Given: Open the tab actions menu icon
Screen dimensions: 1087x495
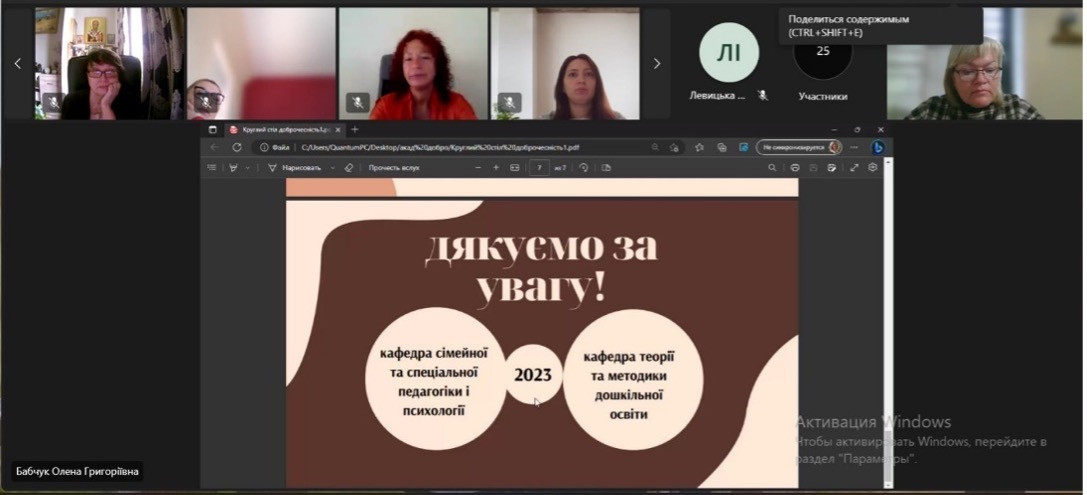Looking at the screenshot, I should [x=213, y=130].
